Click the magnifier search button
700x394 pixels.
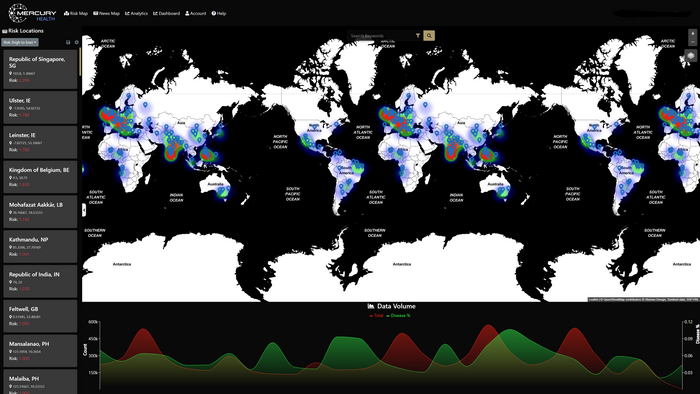[429, 36]
